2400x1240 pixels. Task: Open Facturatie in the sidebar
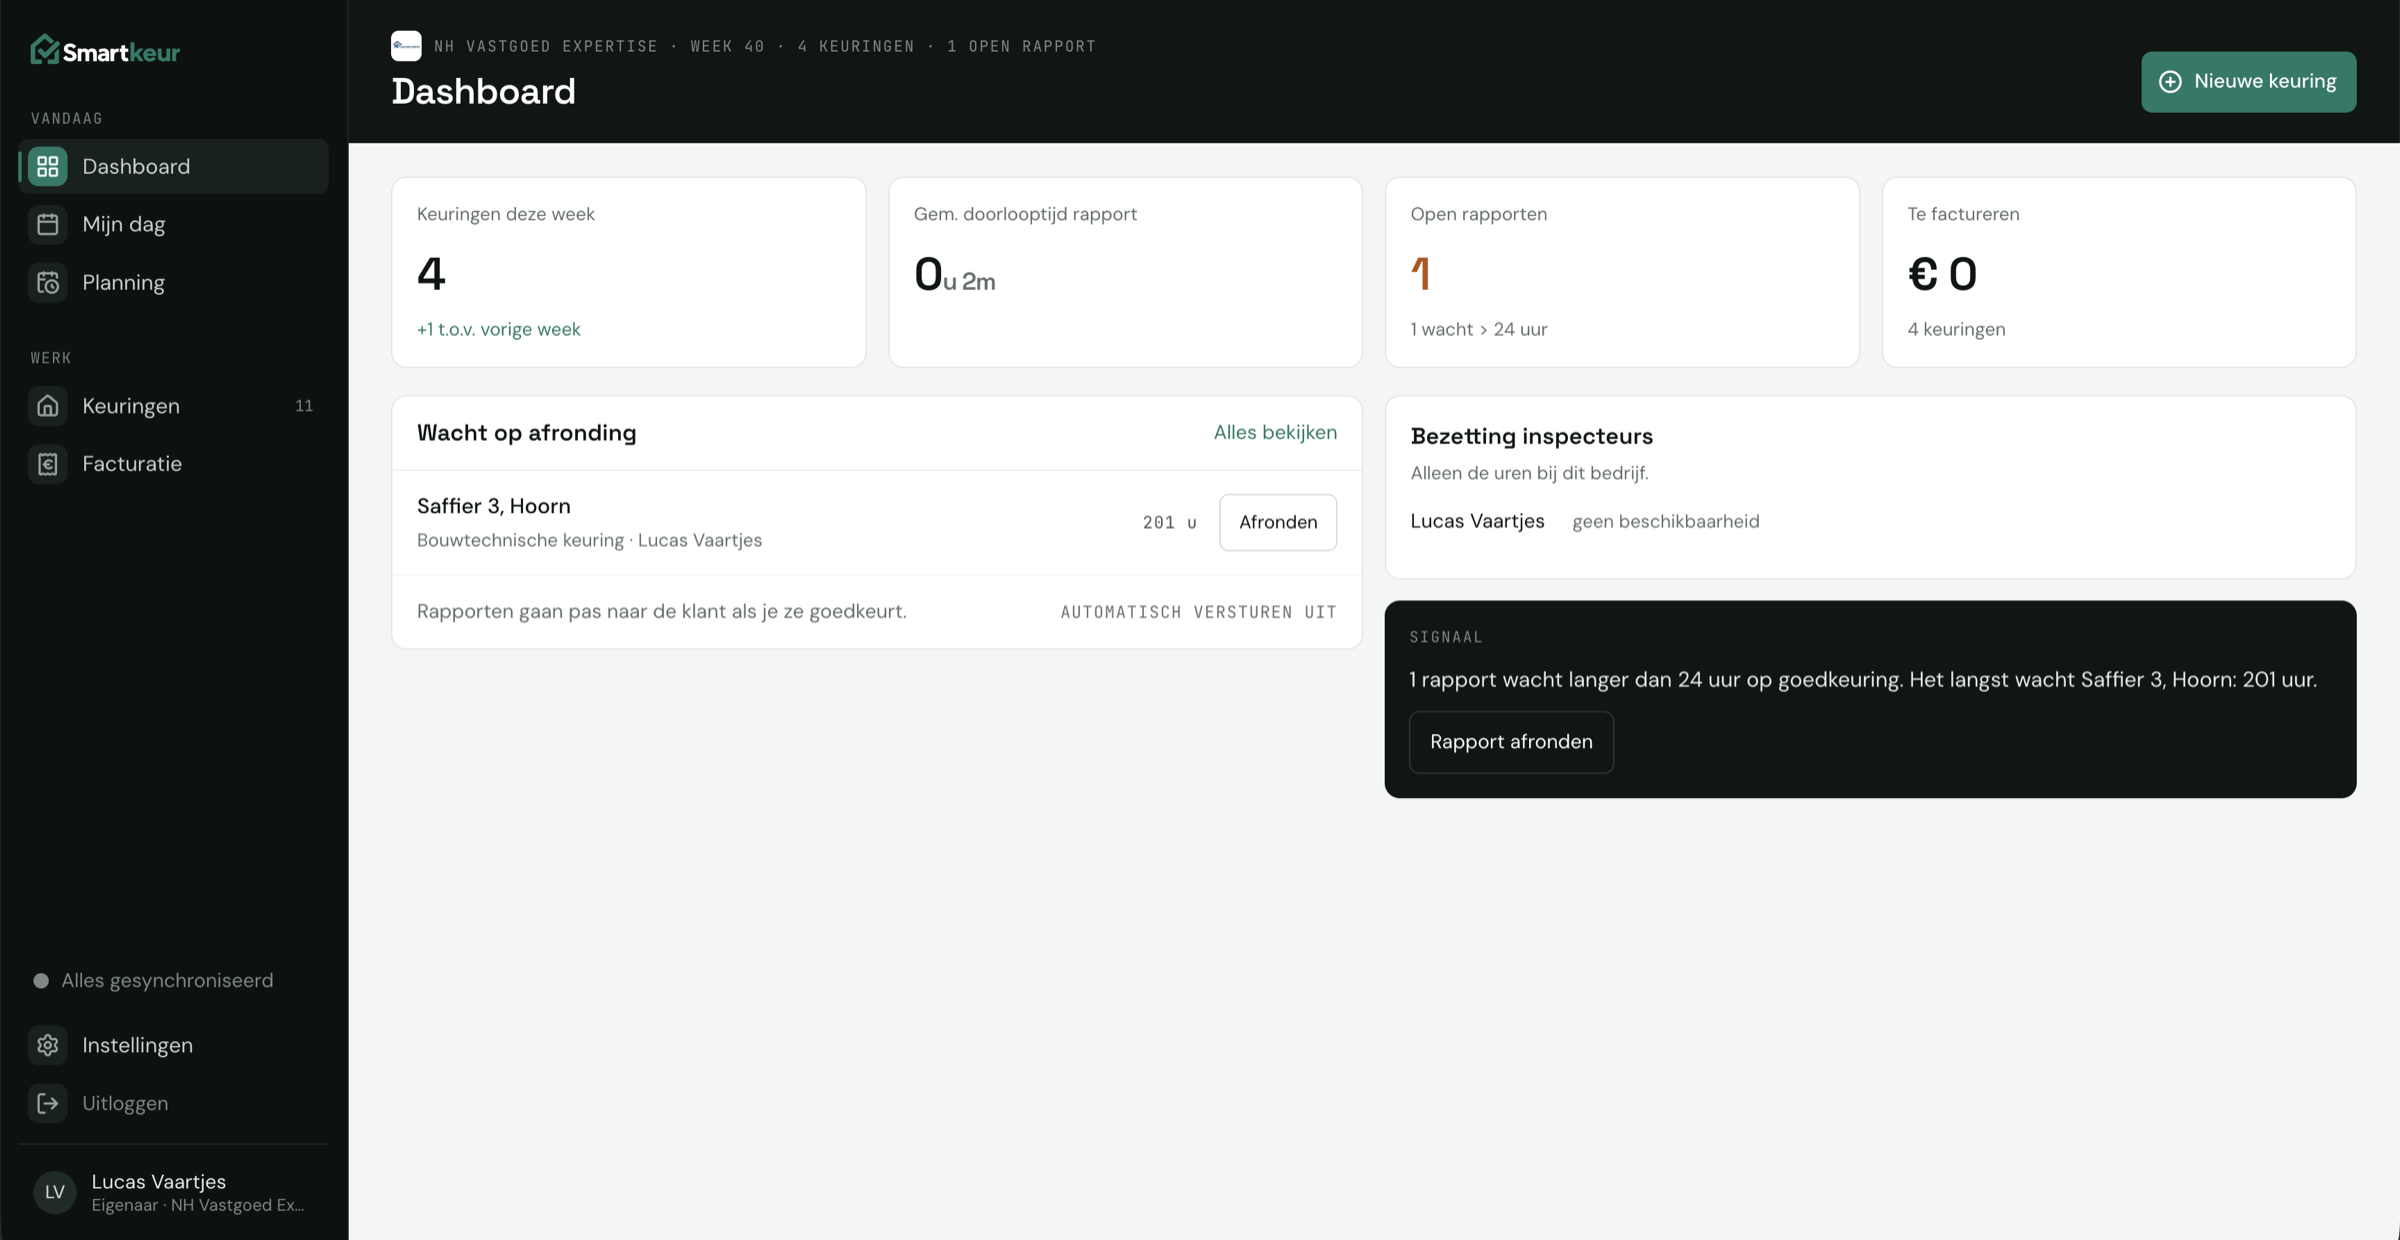(x=173, y=463)
